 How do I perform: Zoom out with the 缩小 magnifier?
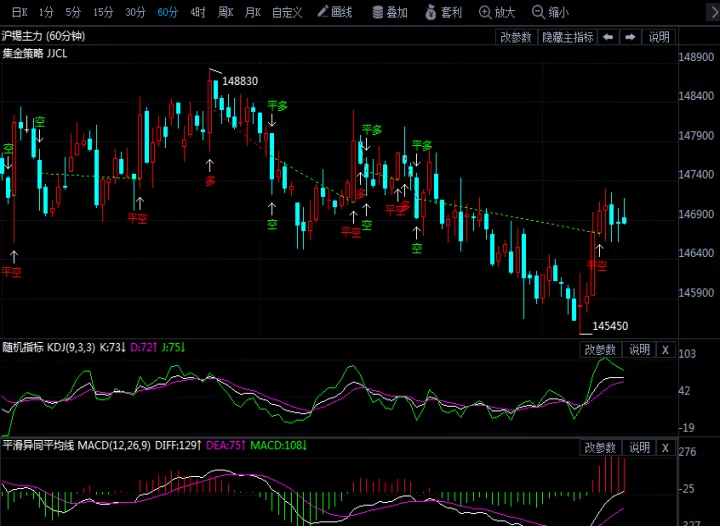(550, 12)
